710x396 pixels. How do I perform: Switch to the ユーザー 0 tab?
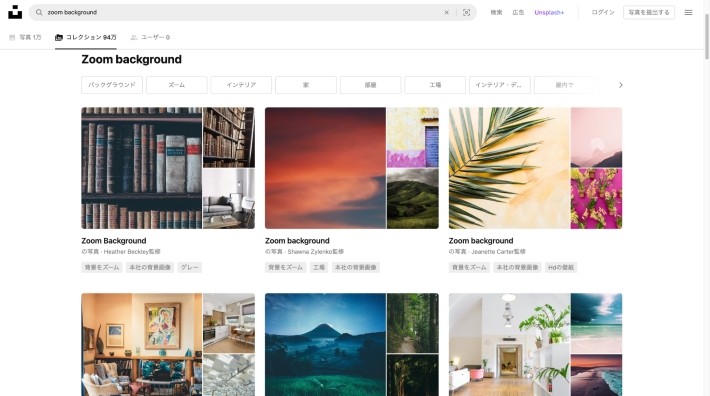point(150,38)
